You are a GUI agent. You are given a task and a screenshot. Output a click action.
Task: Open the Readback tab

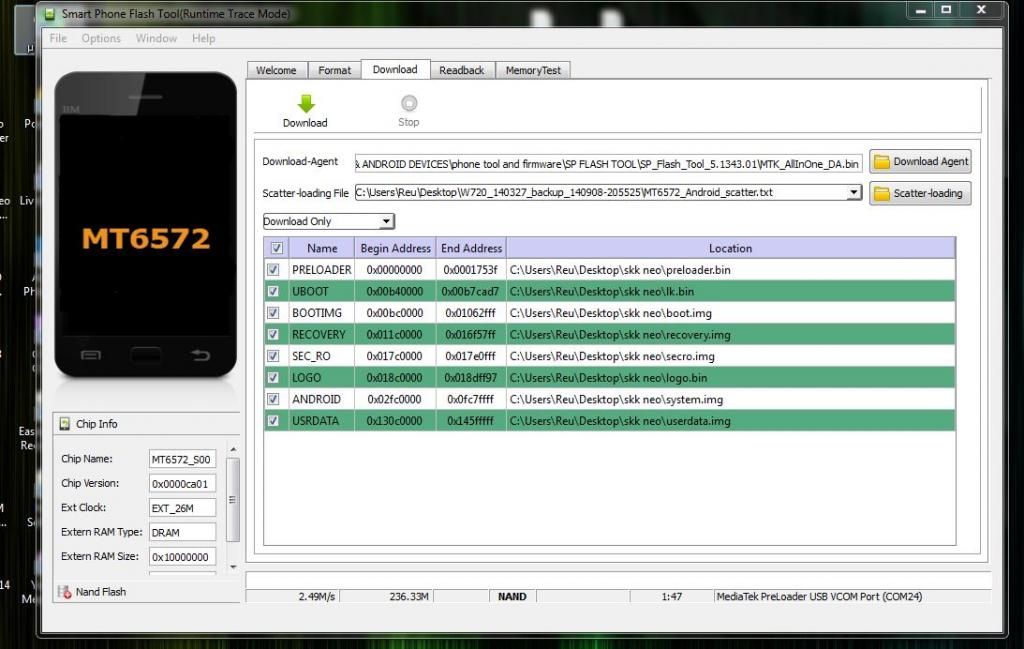(461, 70)
